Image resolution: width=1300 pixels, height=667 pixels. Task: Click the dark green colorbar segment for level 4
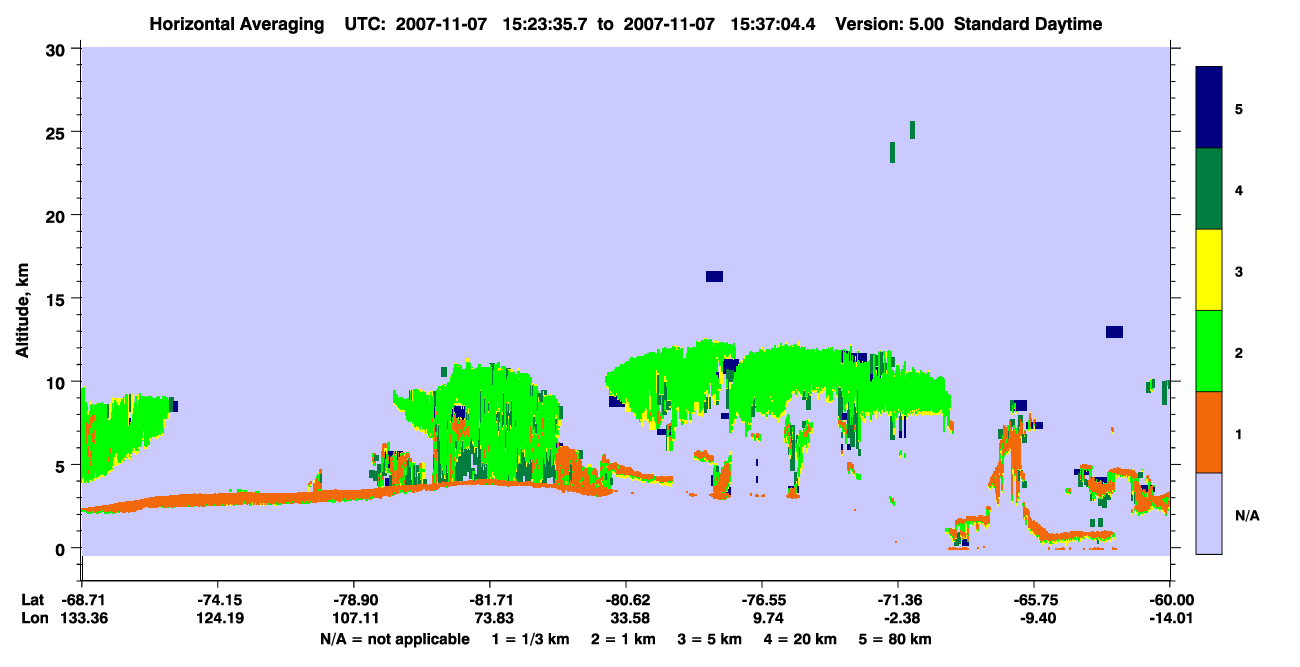[1209, 189]
